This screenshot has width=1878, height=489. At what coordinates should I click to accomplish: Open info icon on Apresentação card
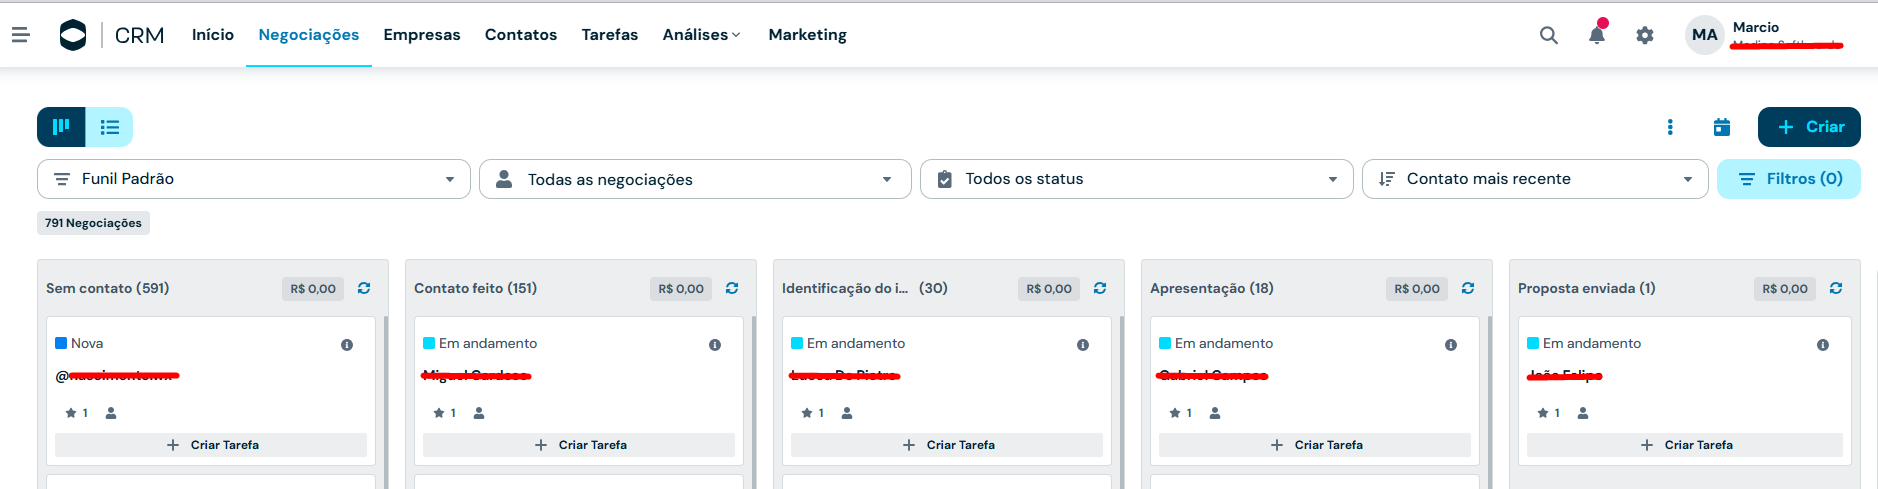pyautogui.click(x=1451, y=345)
